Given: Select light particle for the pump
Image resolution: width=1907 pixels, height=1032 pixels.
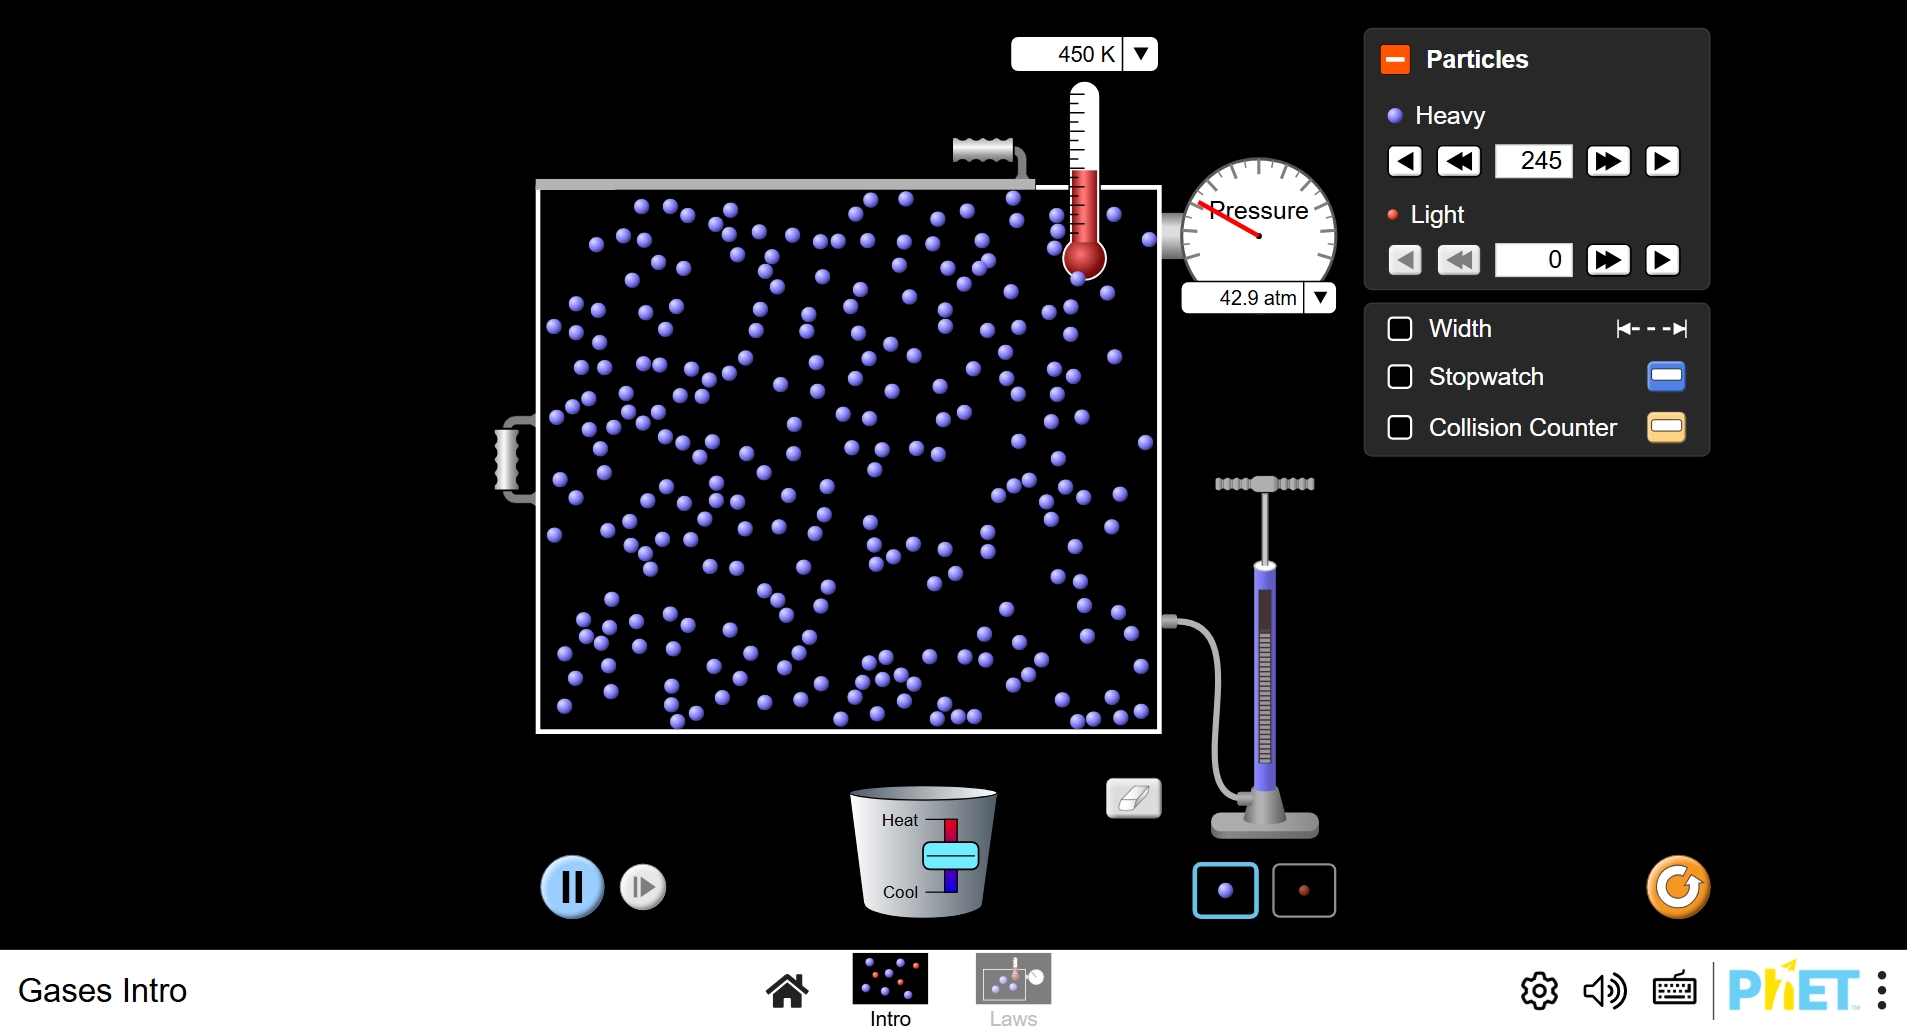Looking at the screenshot, I should (x=1304, y=890).
